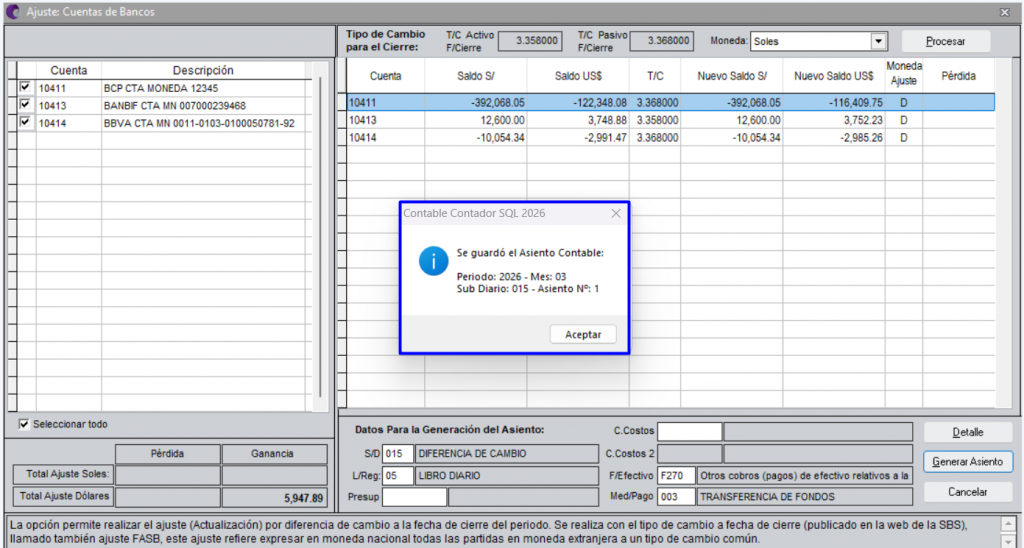The height and width of the screenshot is (548, 1024).
Task: Click the T/C column header
Action: (655, 76)
